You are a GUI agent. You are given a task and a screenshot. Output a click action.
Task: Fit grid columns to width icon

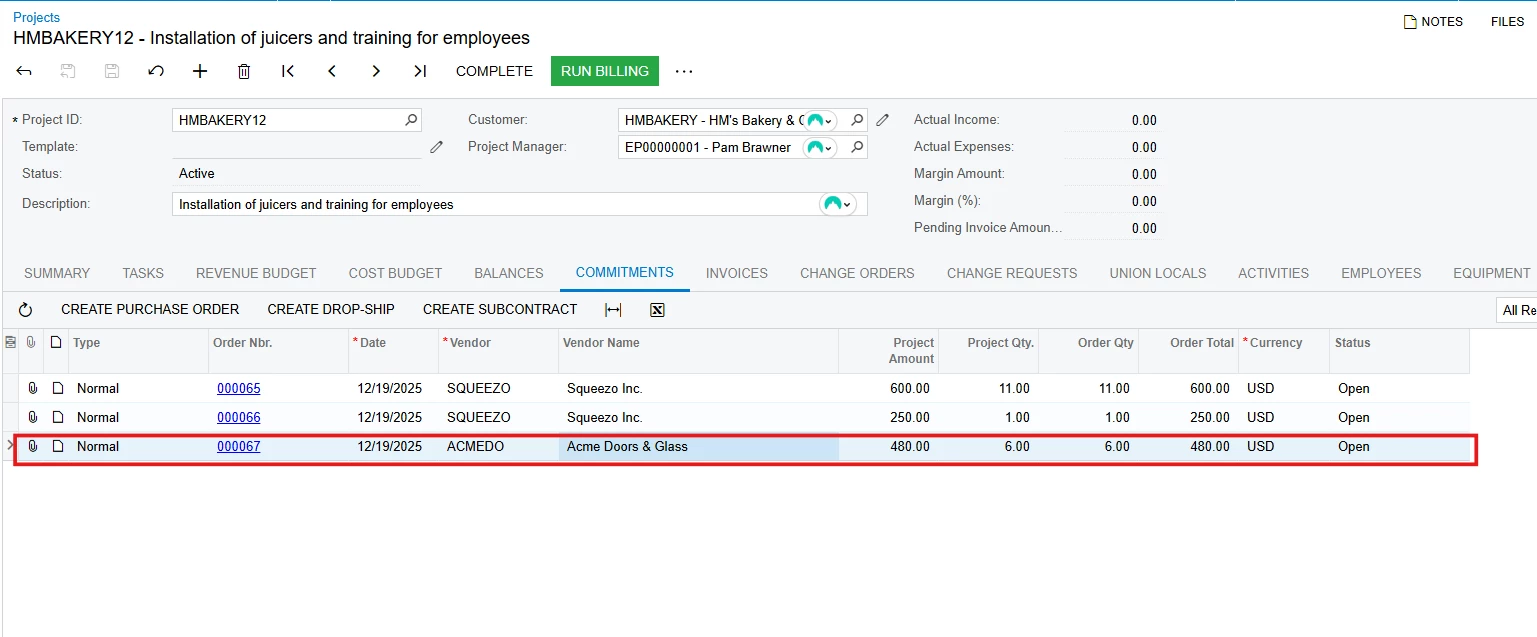[613, 310]
